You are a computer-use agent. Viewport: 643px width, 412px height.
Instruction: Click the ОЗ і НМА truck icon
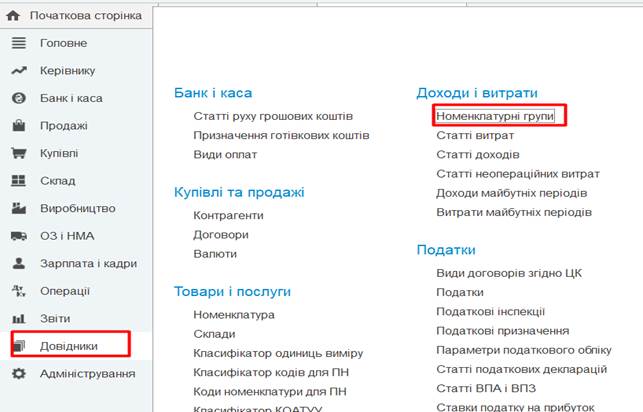click(17, 236)
